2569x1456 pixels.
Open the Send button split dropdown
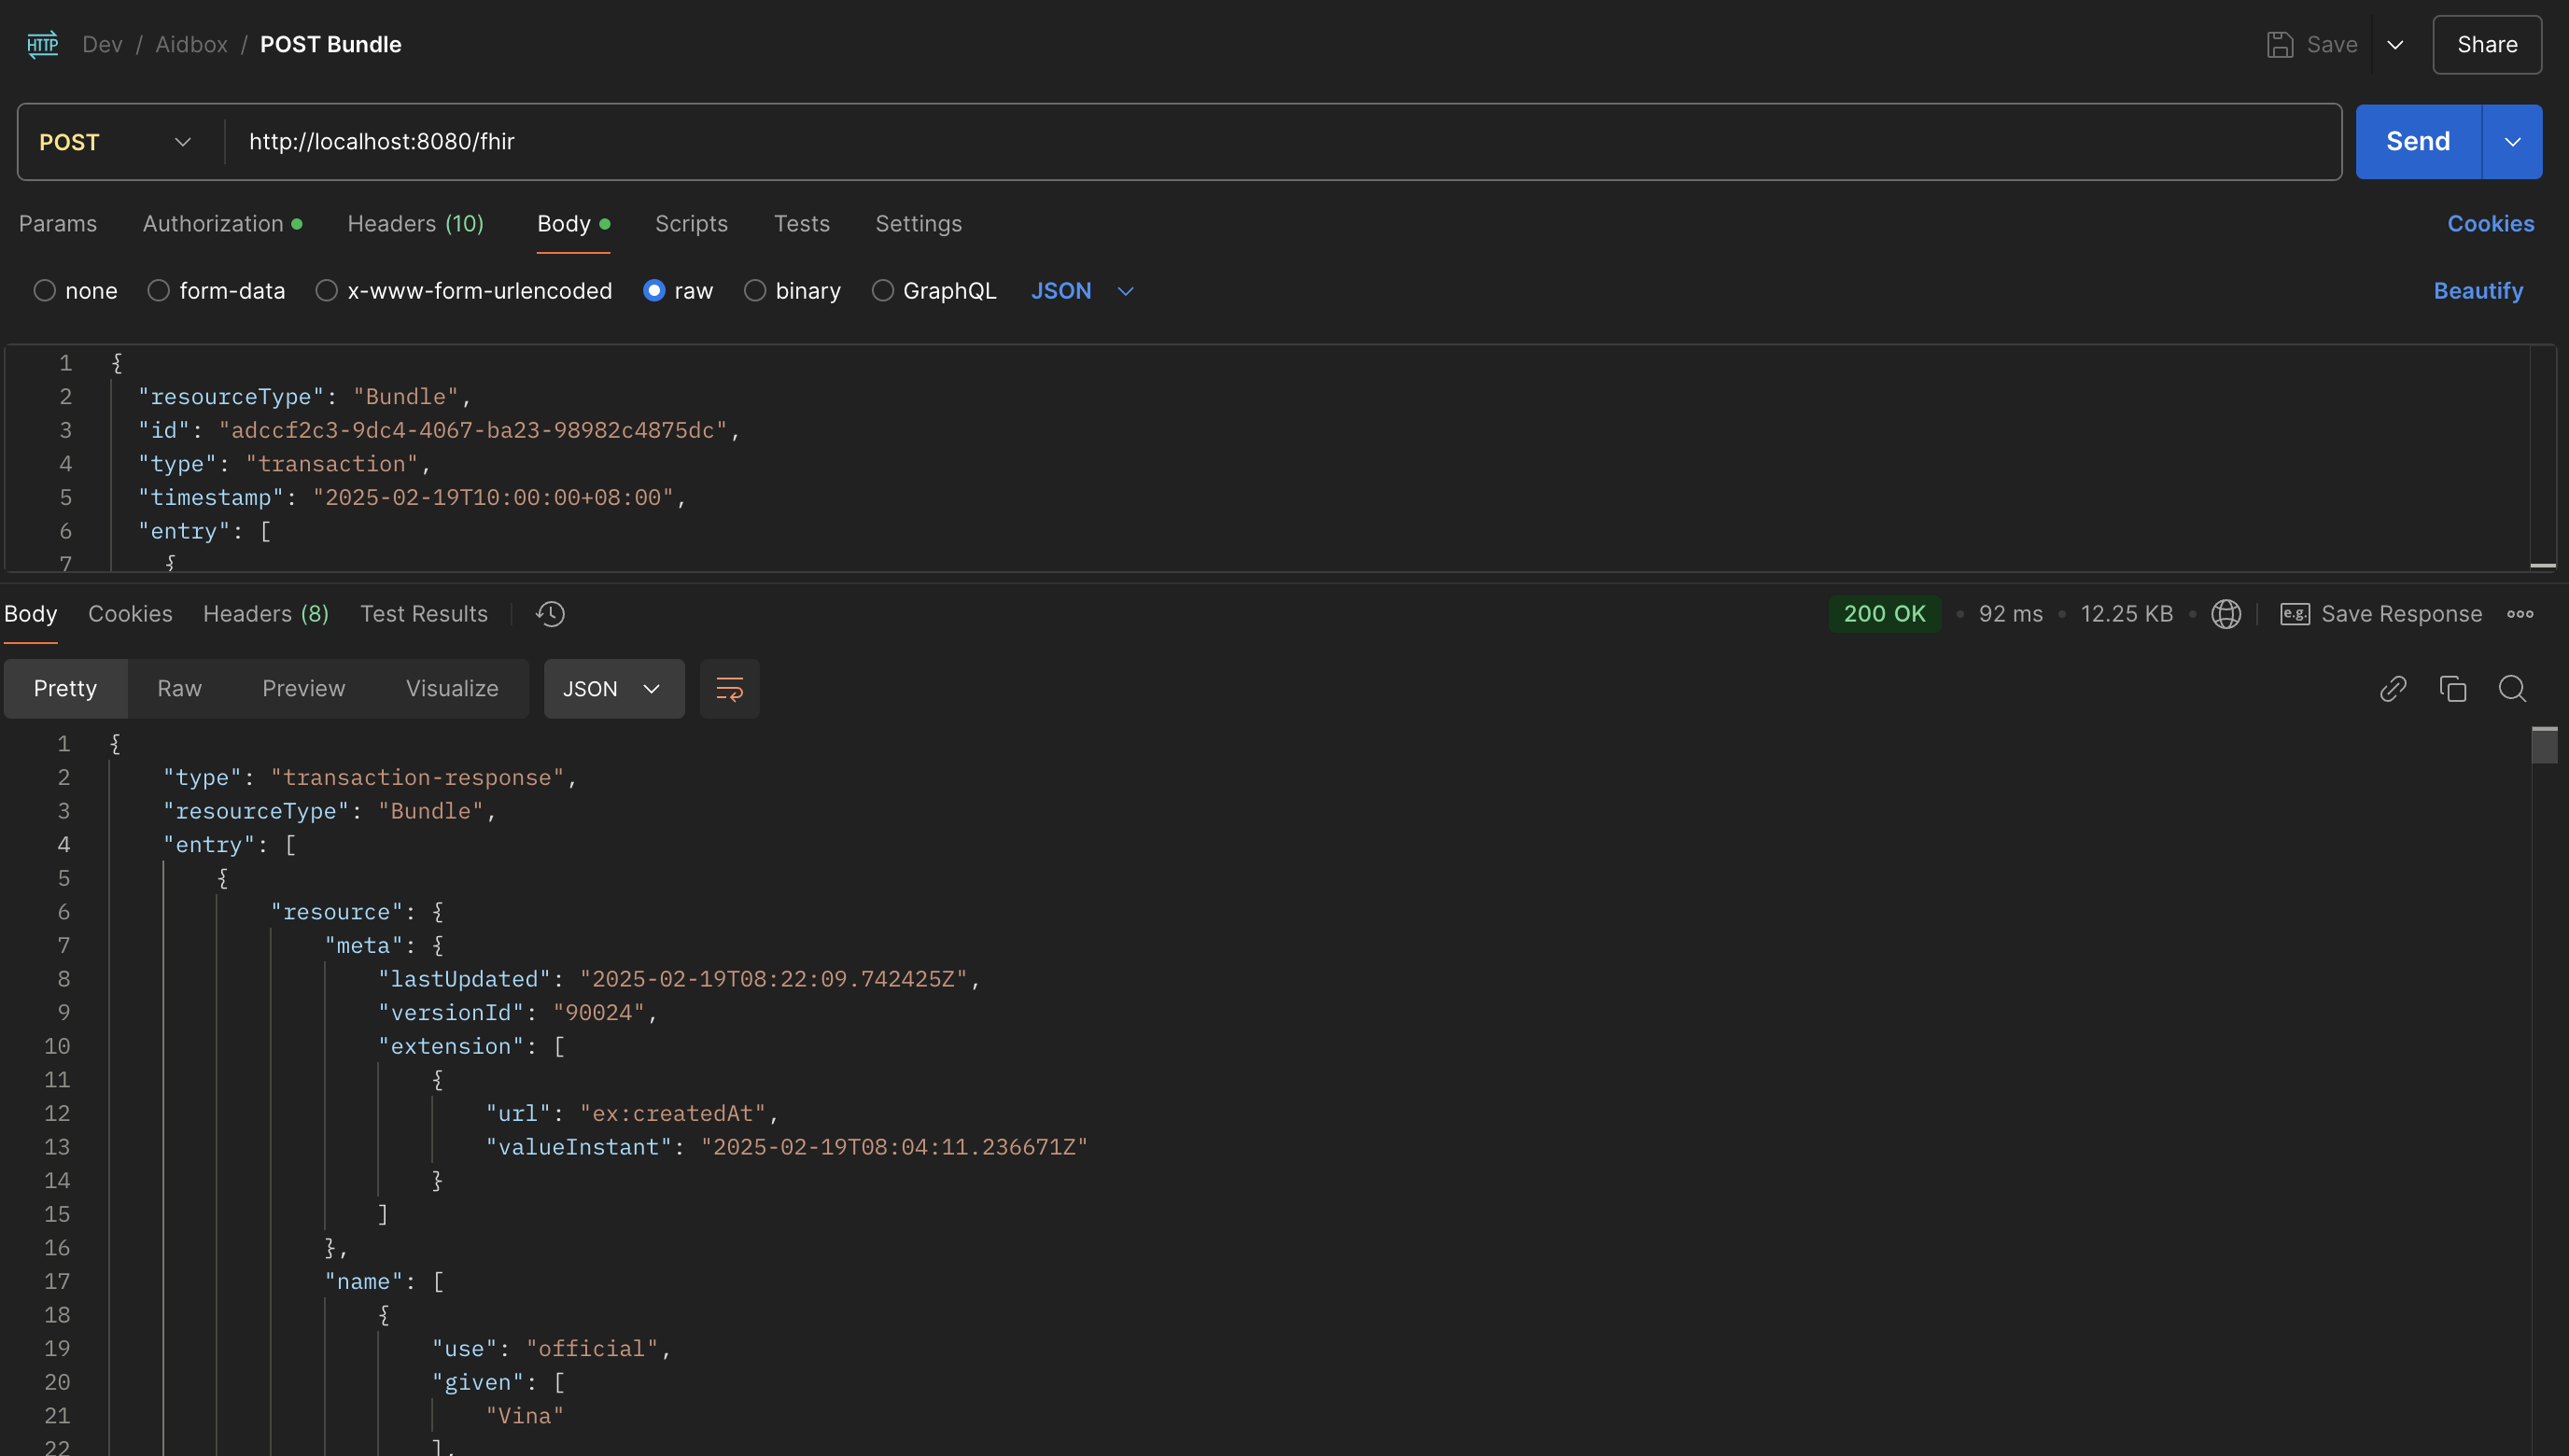coord(2512,141)
